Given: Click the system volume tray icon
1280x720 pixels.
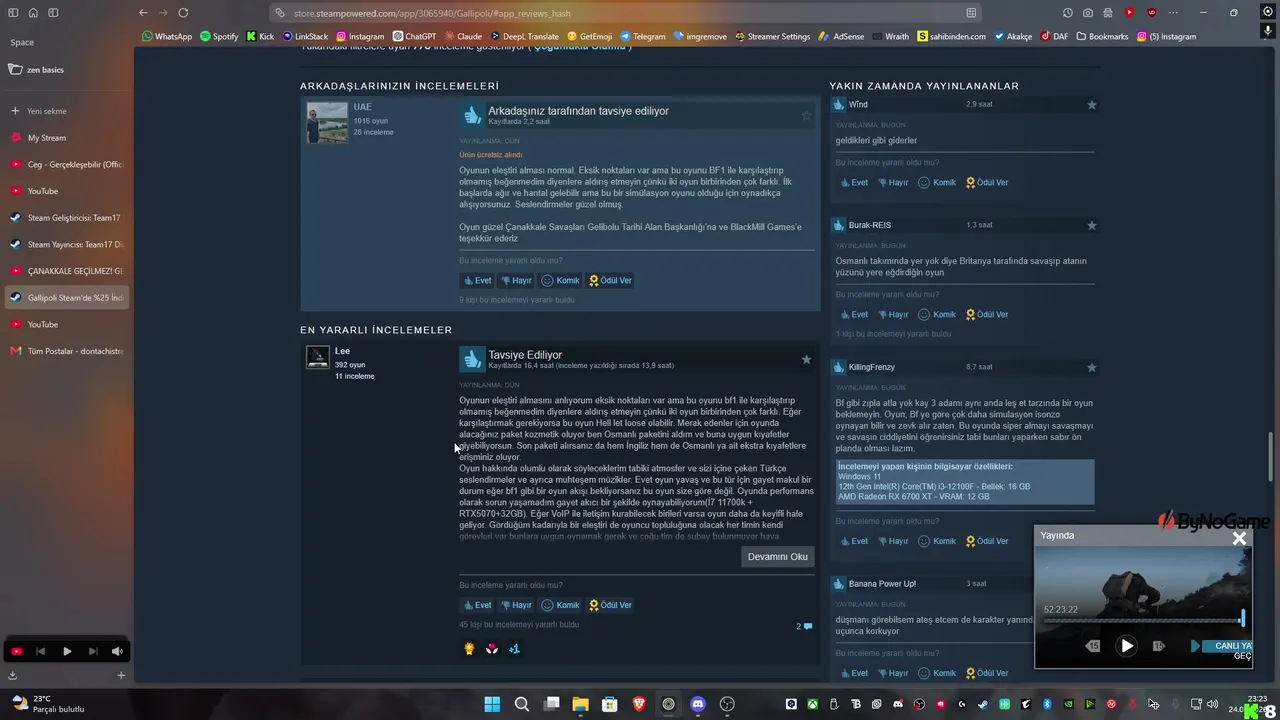Looking at the screenshot, I should pos(1212,704).
